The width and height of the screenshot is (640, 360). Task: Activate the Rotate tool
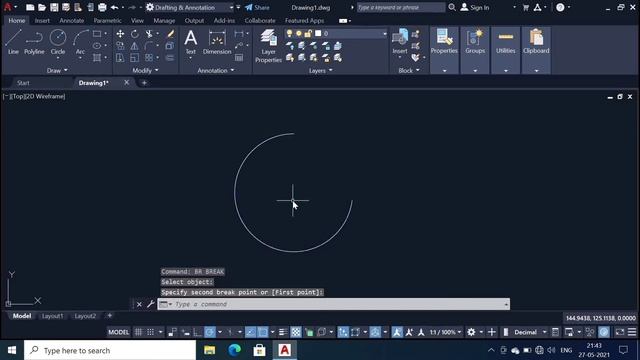pyautogui.click(x=135, y=34)
